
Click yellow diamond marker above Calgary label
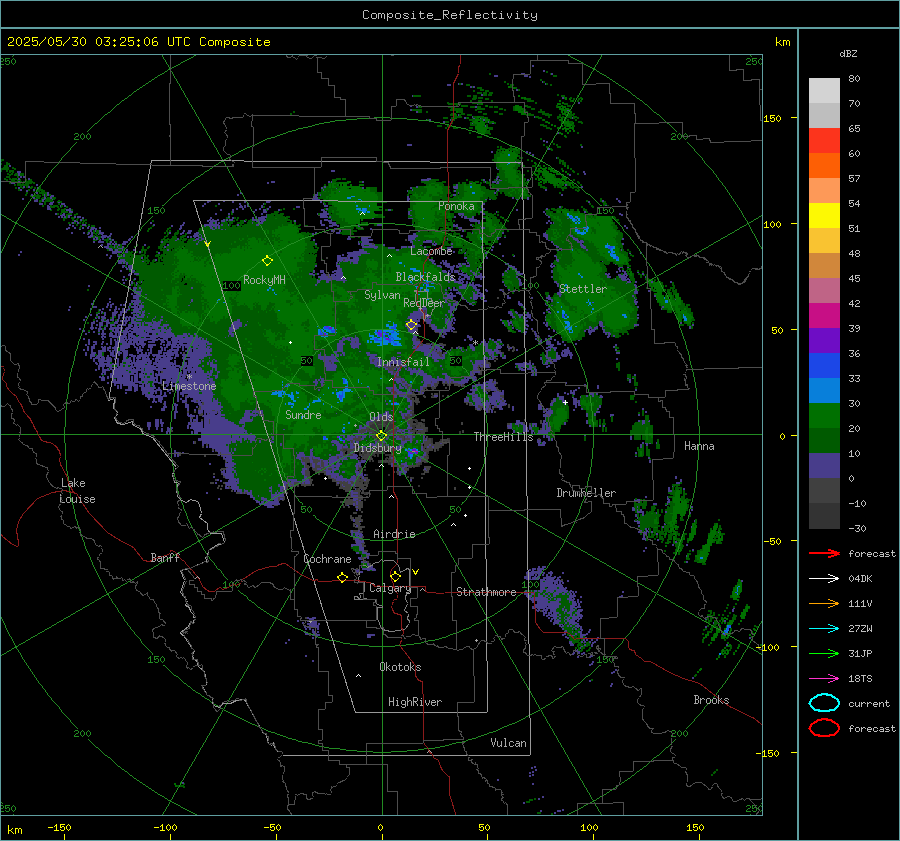coord(395,576)
